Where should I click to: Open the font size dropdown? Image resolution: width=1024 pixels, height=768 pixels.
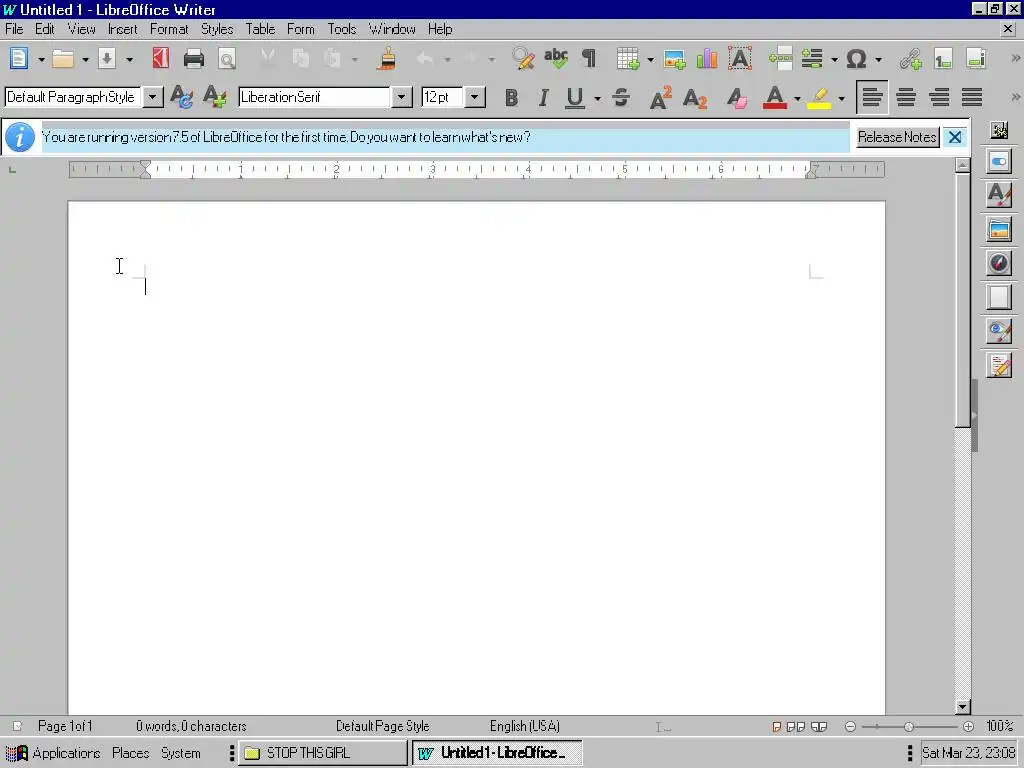(475, 97)
